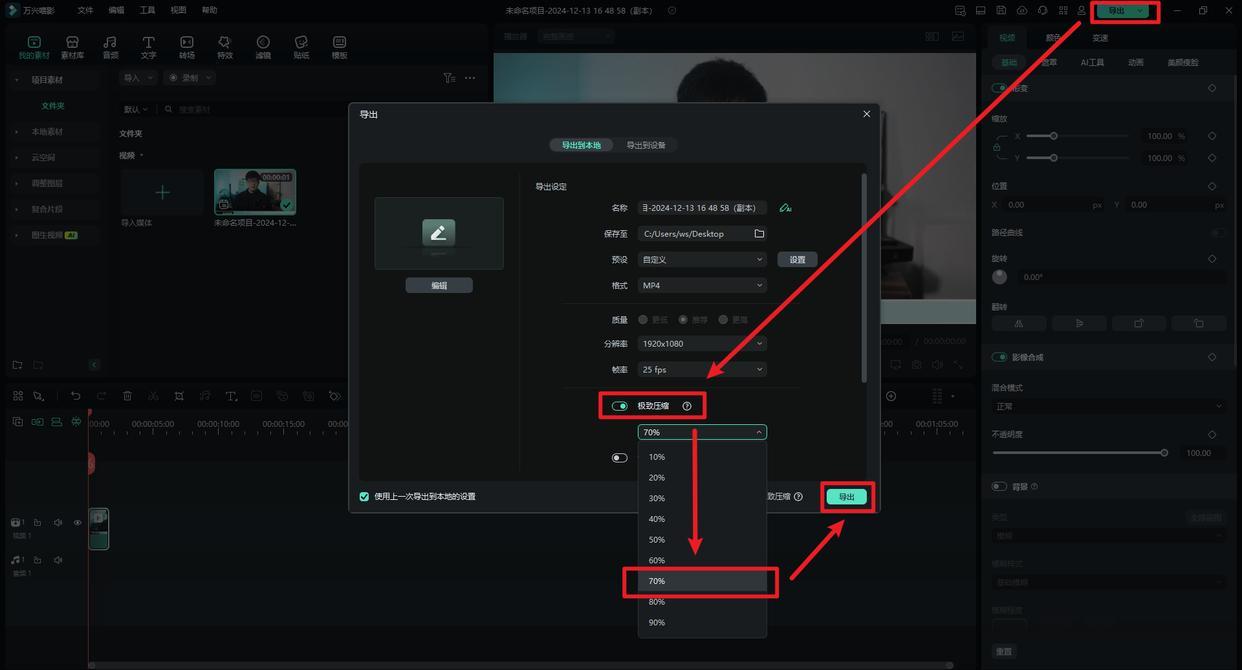Click the folder browse icon beside save path
This screenshot has width=1242, height=670.
[x=759, y=234]
